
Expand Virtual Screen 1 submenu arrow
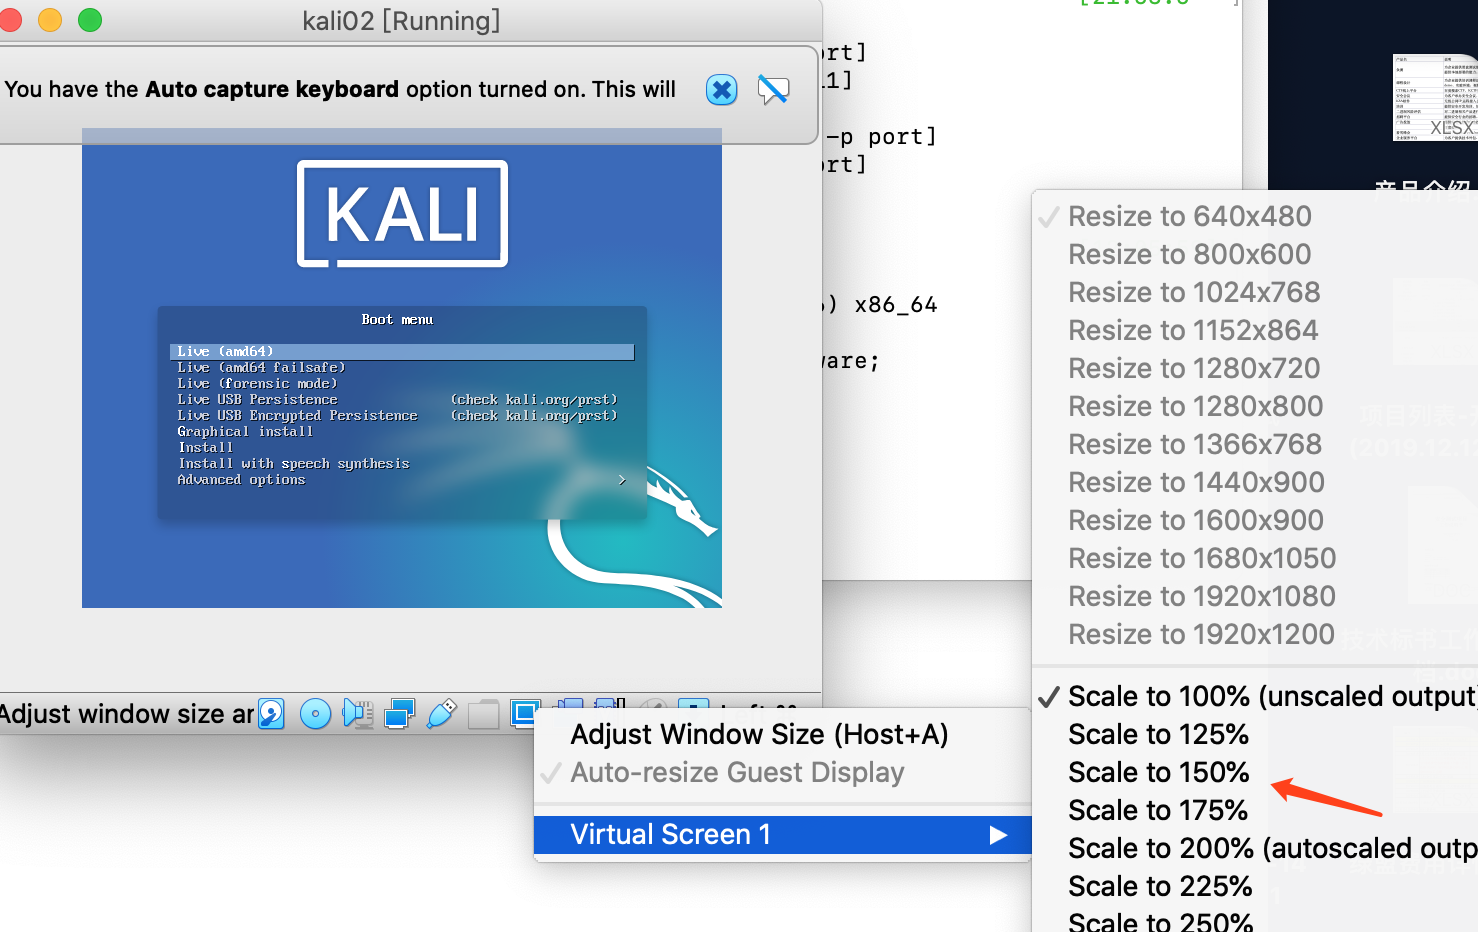[998, 835]
